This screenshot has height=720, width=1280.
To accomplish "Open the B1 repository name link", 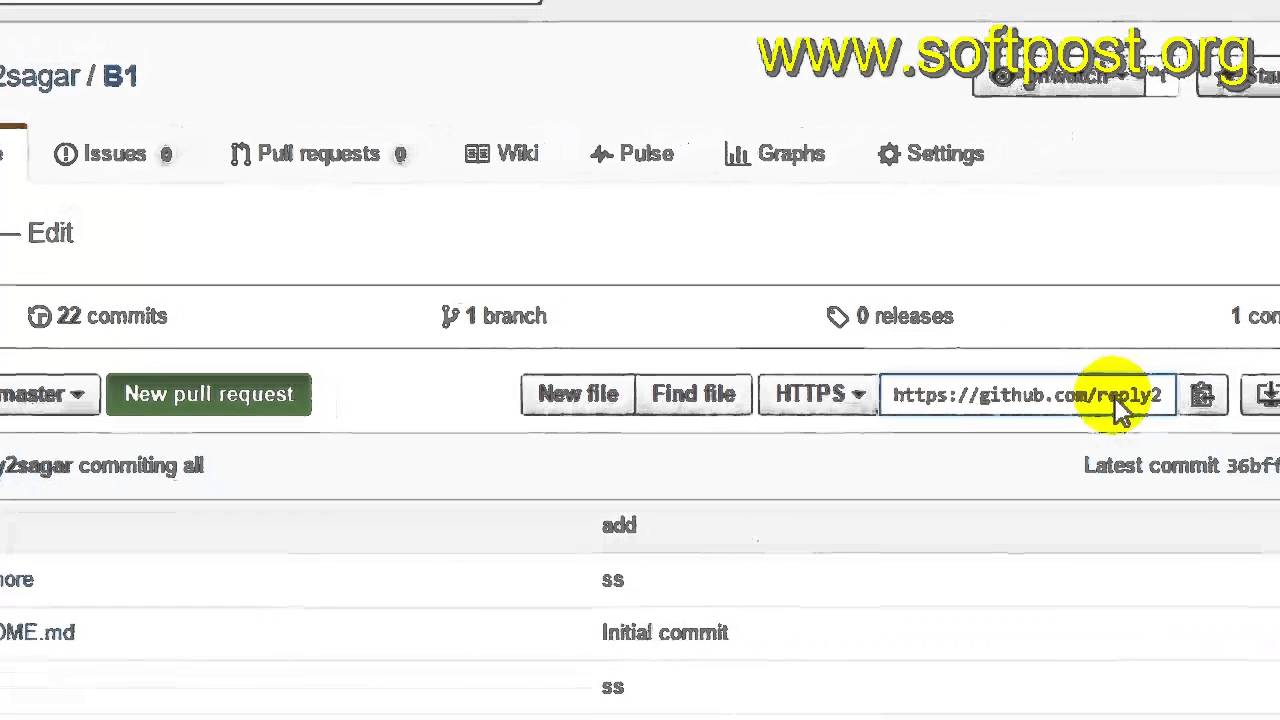I will pyautogui.click(x=120, y=76).
